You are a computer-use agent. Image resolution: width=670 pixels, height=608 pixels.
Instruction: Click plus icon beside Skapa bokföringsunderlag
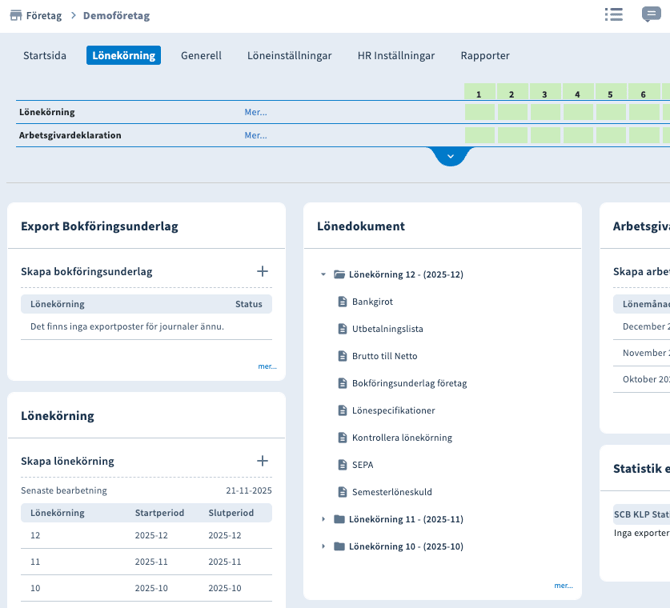(262, 271)
